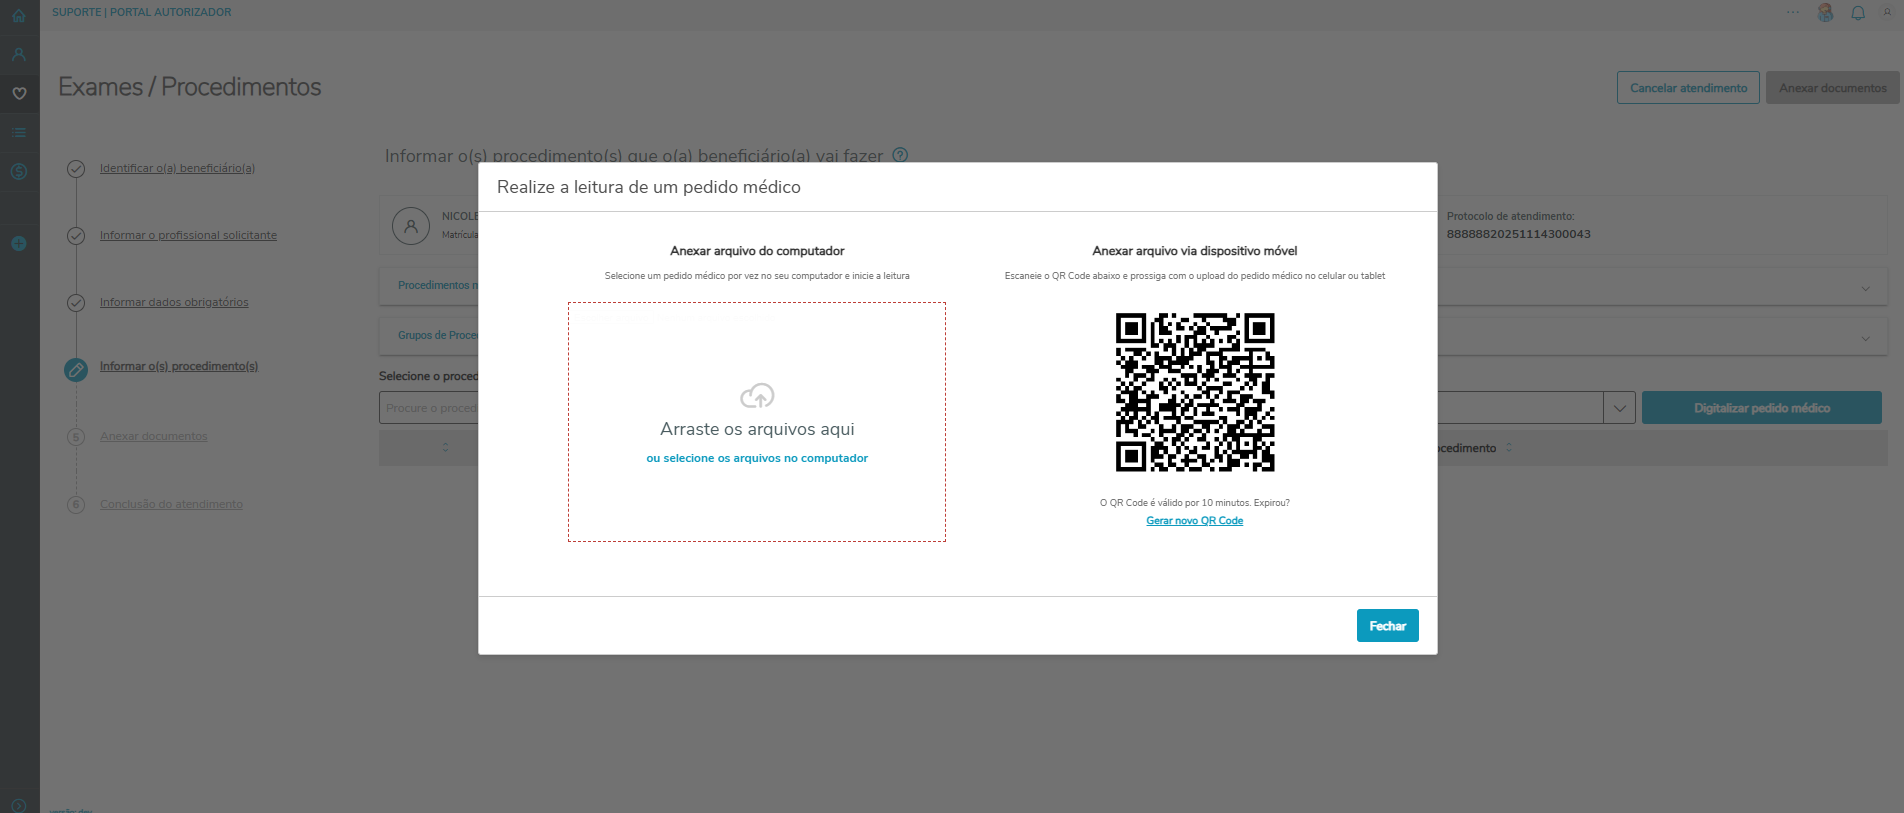Expand the Procedimentos panel chevron
The height and width of the screenshot is (813, 1904).
(x=1865, y=288)
